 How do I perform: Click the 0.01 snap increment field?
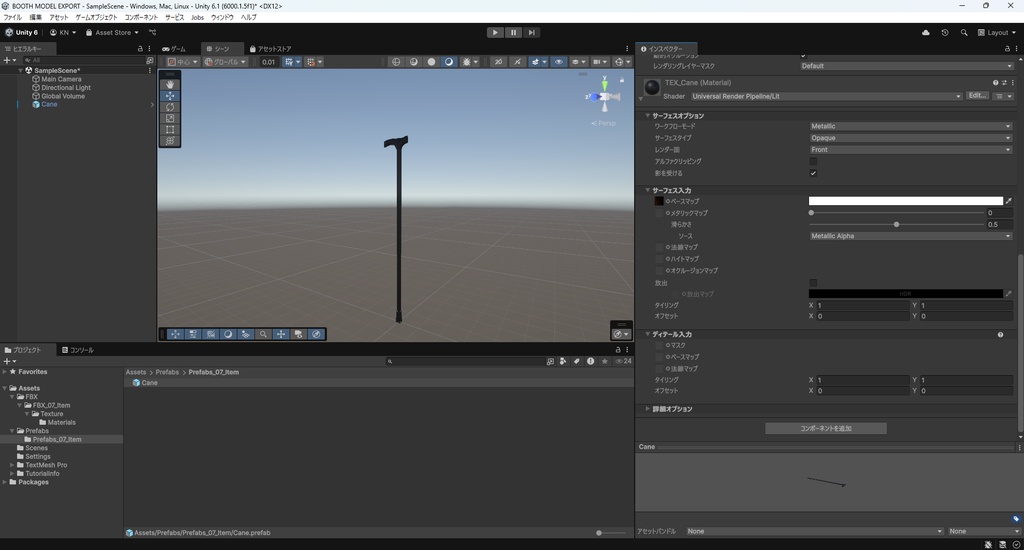268,62
